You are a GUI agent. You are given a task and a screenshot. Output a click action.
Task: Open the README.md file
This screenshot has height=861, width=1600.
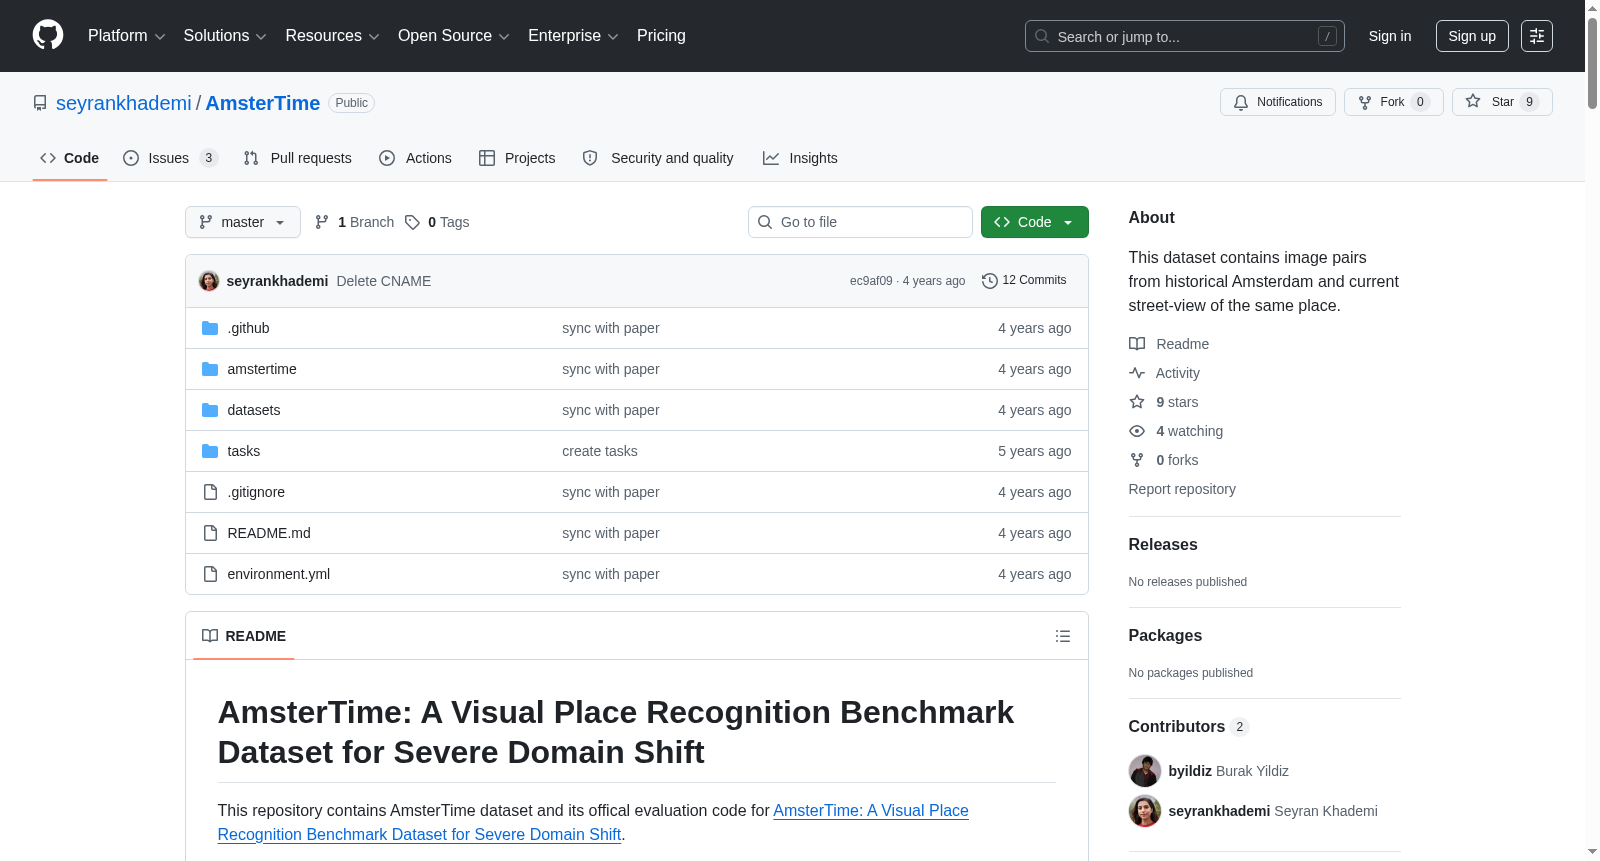(x=269, y=533)
